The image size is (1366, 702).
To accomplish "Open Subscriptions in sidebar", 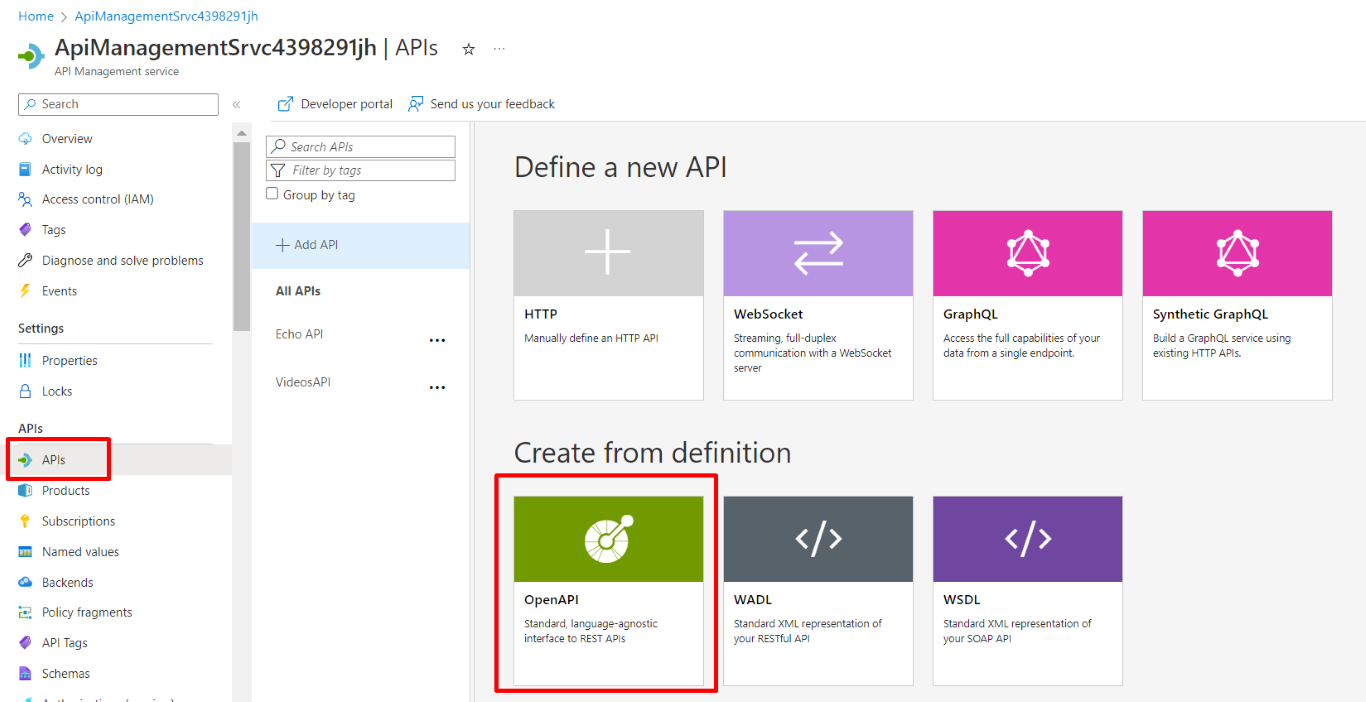I will 78,521.
